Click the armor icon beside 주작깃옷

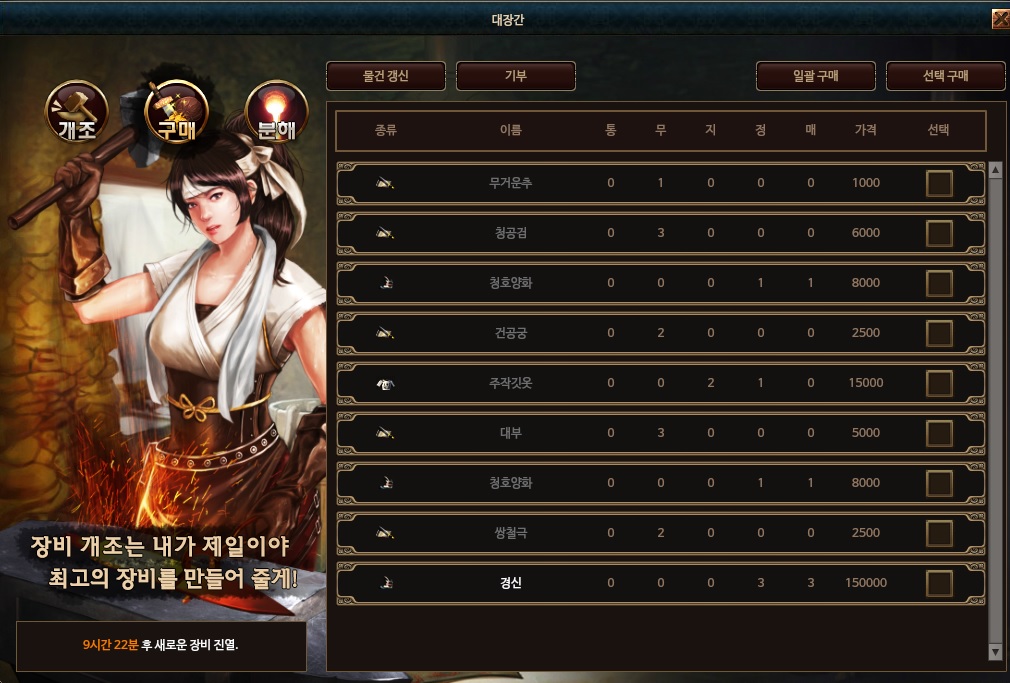[385, 384]
